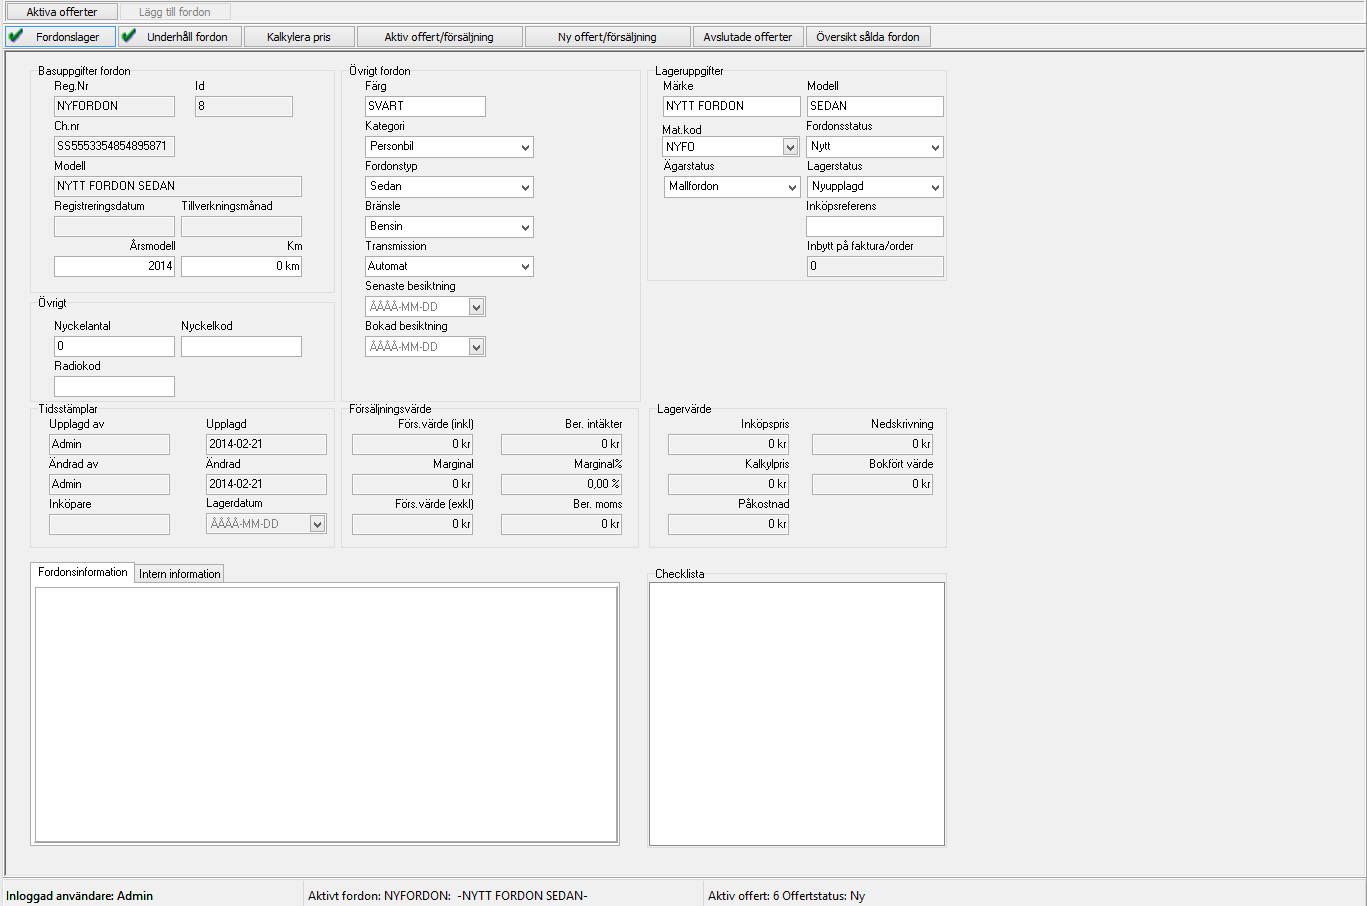
Task: Open the Bokad besiktning date picker
Action: point(477,347)
